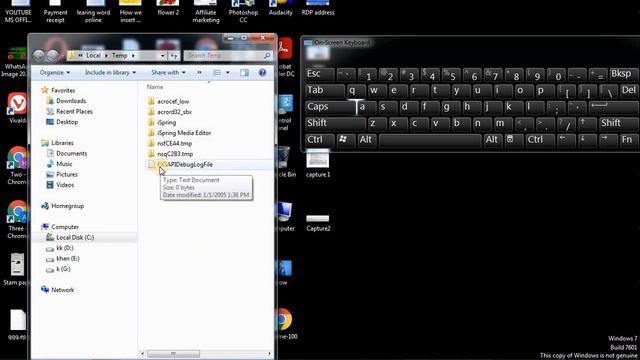This screenshot has width=640, height=360.
Task: Select the Photoshop CC desktop shortcut
Action: tap(243, 11)
